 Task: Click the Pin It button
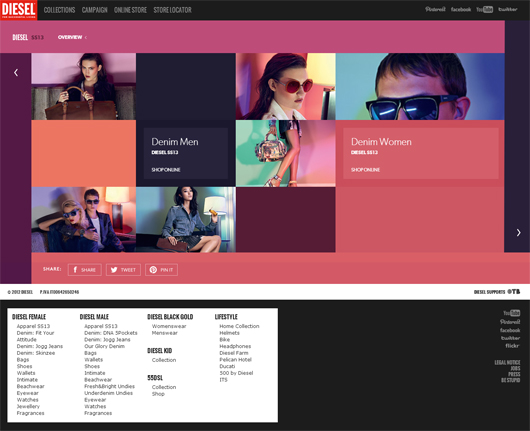click(x=162, y=270)
